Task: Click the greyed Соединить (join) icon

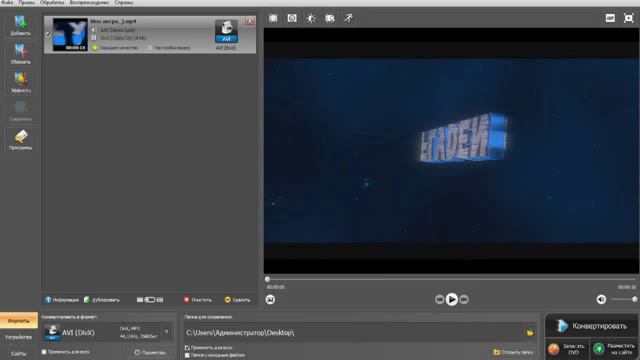Action: pyautogui.click(x=20, y=111)
